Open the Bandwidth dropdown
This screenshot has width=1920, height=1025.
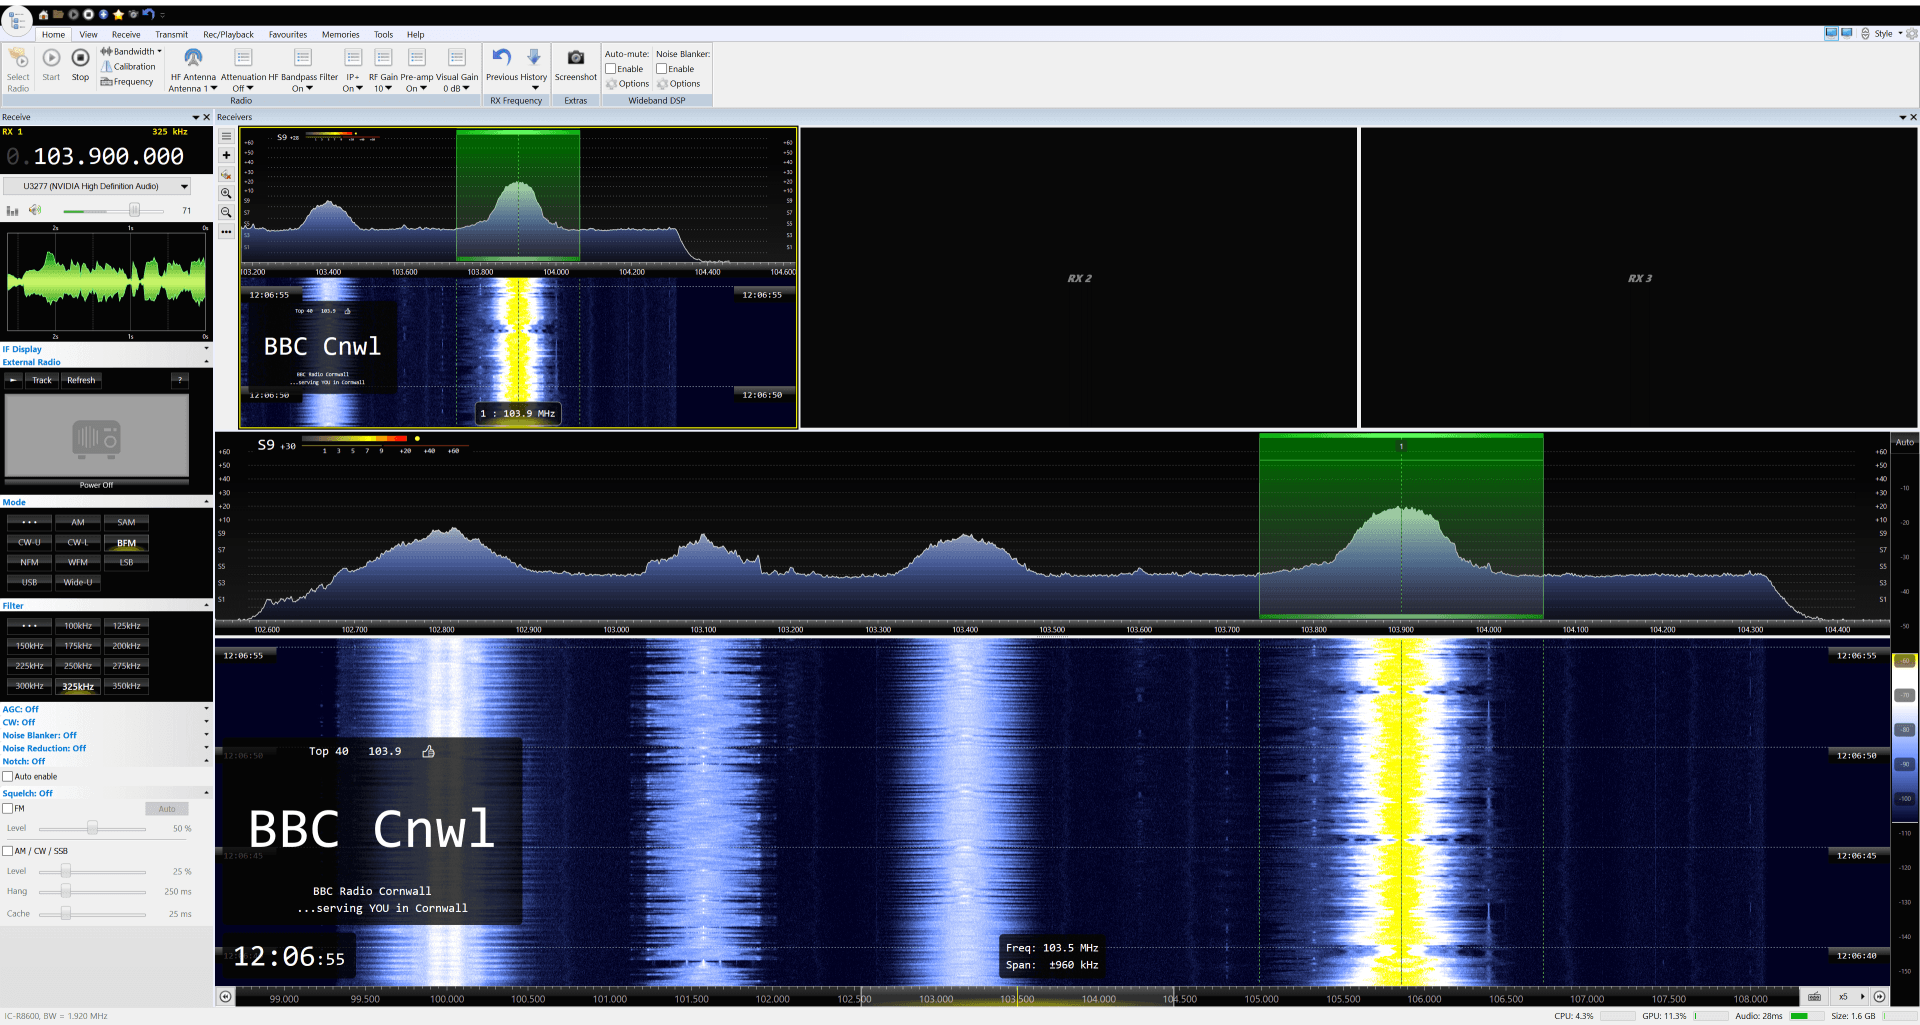131,51
